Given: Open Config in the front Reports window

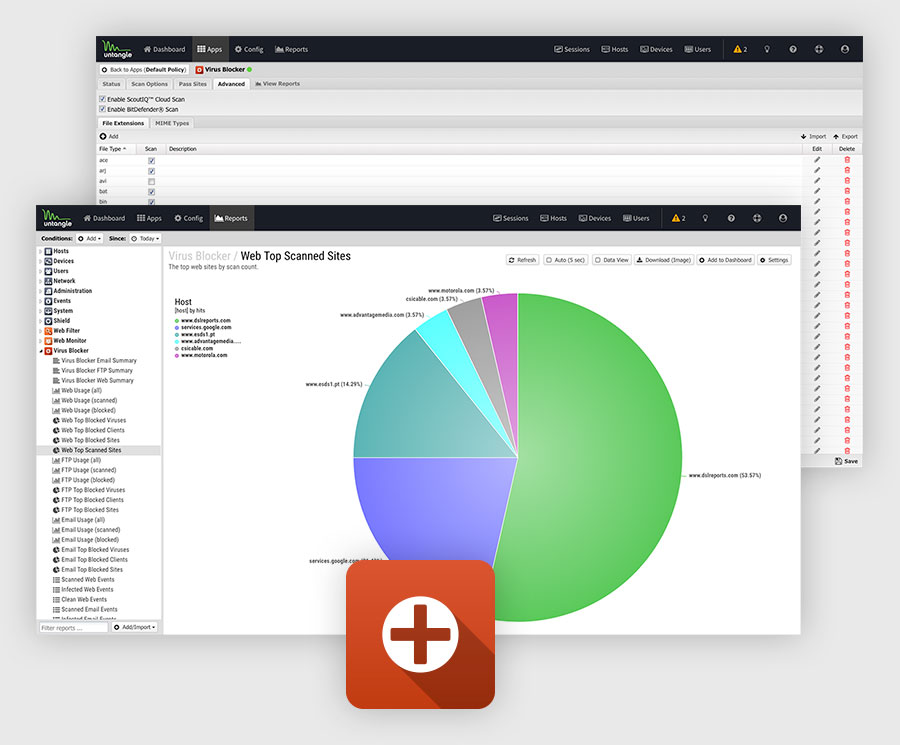Looking at the screenshot, I should tap(189, 218).
